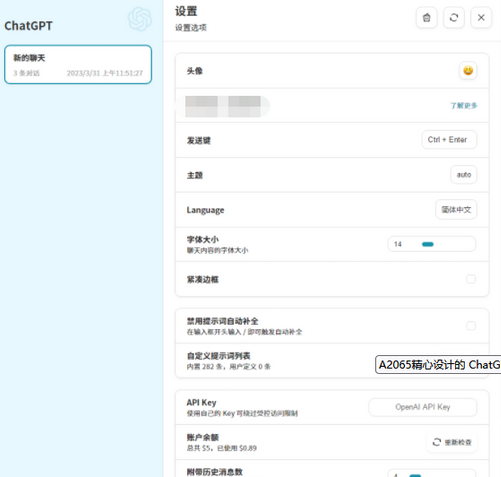Screen dimensions: 501x477
Task: Open the 发送键 Ctrl + Enter dropdown
Action: pyautogui.click(x=449, y=140)
